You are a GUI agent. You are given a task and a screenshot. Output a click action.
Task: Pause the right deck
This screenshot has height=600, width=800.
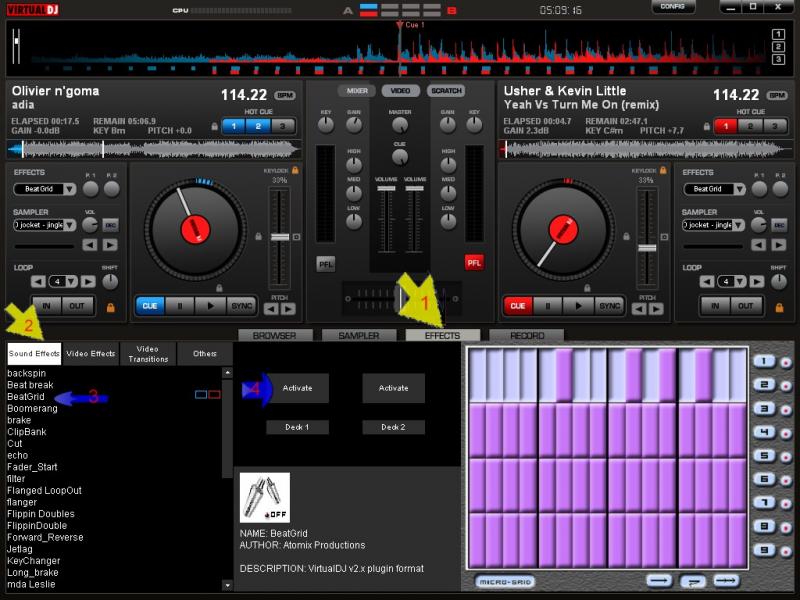pos(547,306)
